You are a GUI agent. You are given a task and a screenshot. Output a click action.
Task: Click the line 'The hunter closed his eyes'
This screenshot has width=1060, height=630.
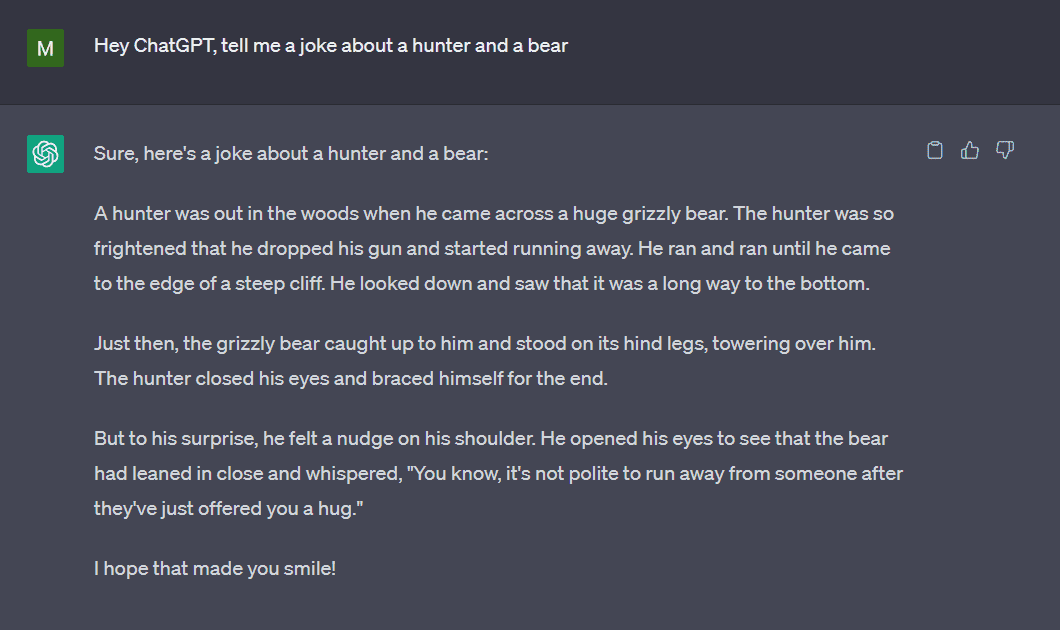[x=351, y=379]
